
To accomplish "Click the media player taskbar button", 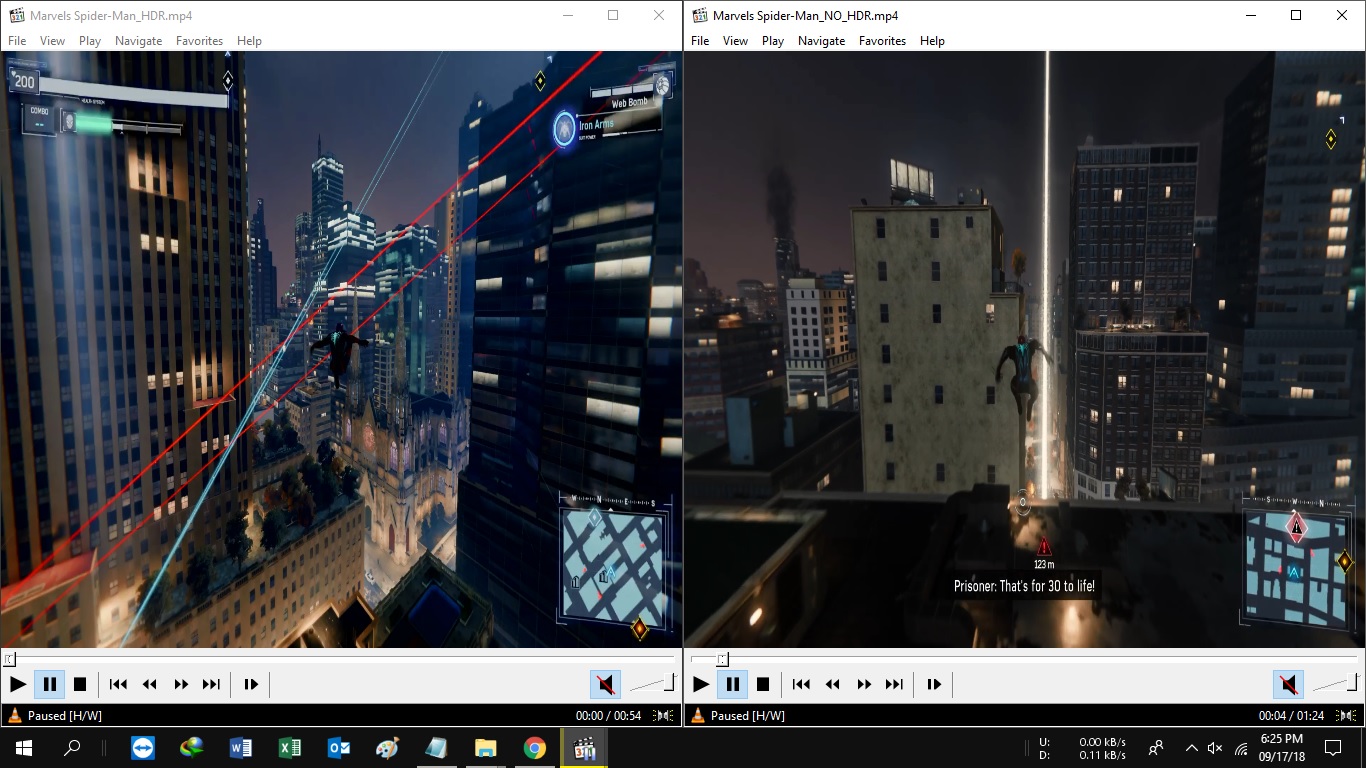I will pyautogui.click(x=585, y=748).
